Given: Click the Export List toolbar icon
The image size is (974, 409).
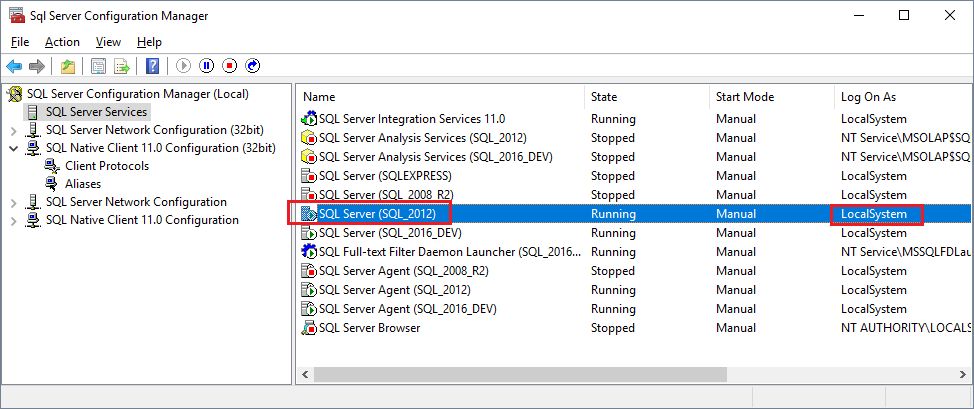Looking at the screenshot, I should 121,66.
